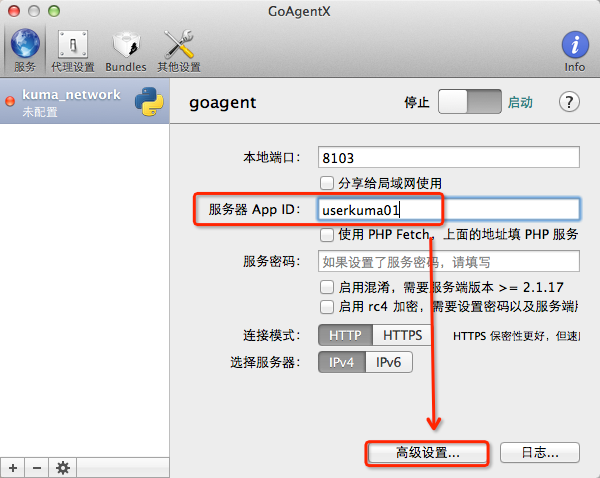
Task: Click the minus icon to remove service
Action: point(37,467)
